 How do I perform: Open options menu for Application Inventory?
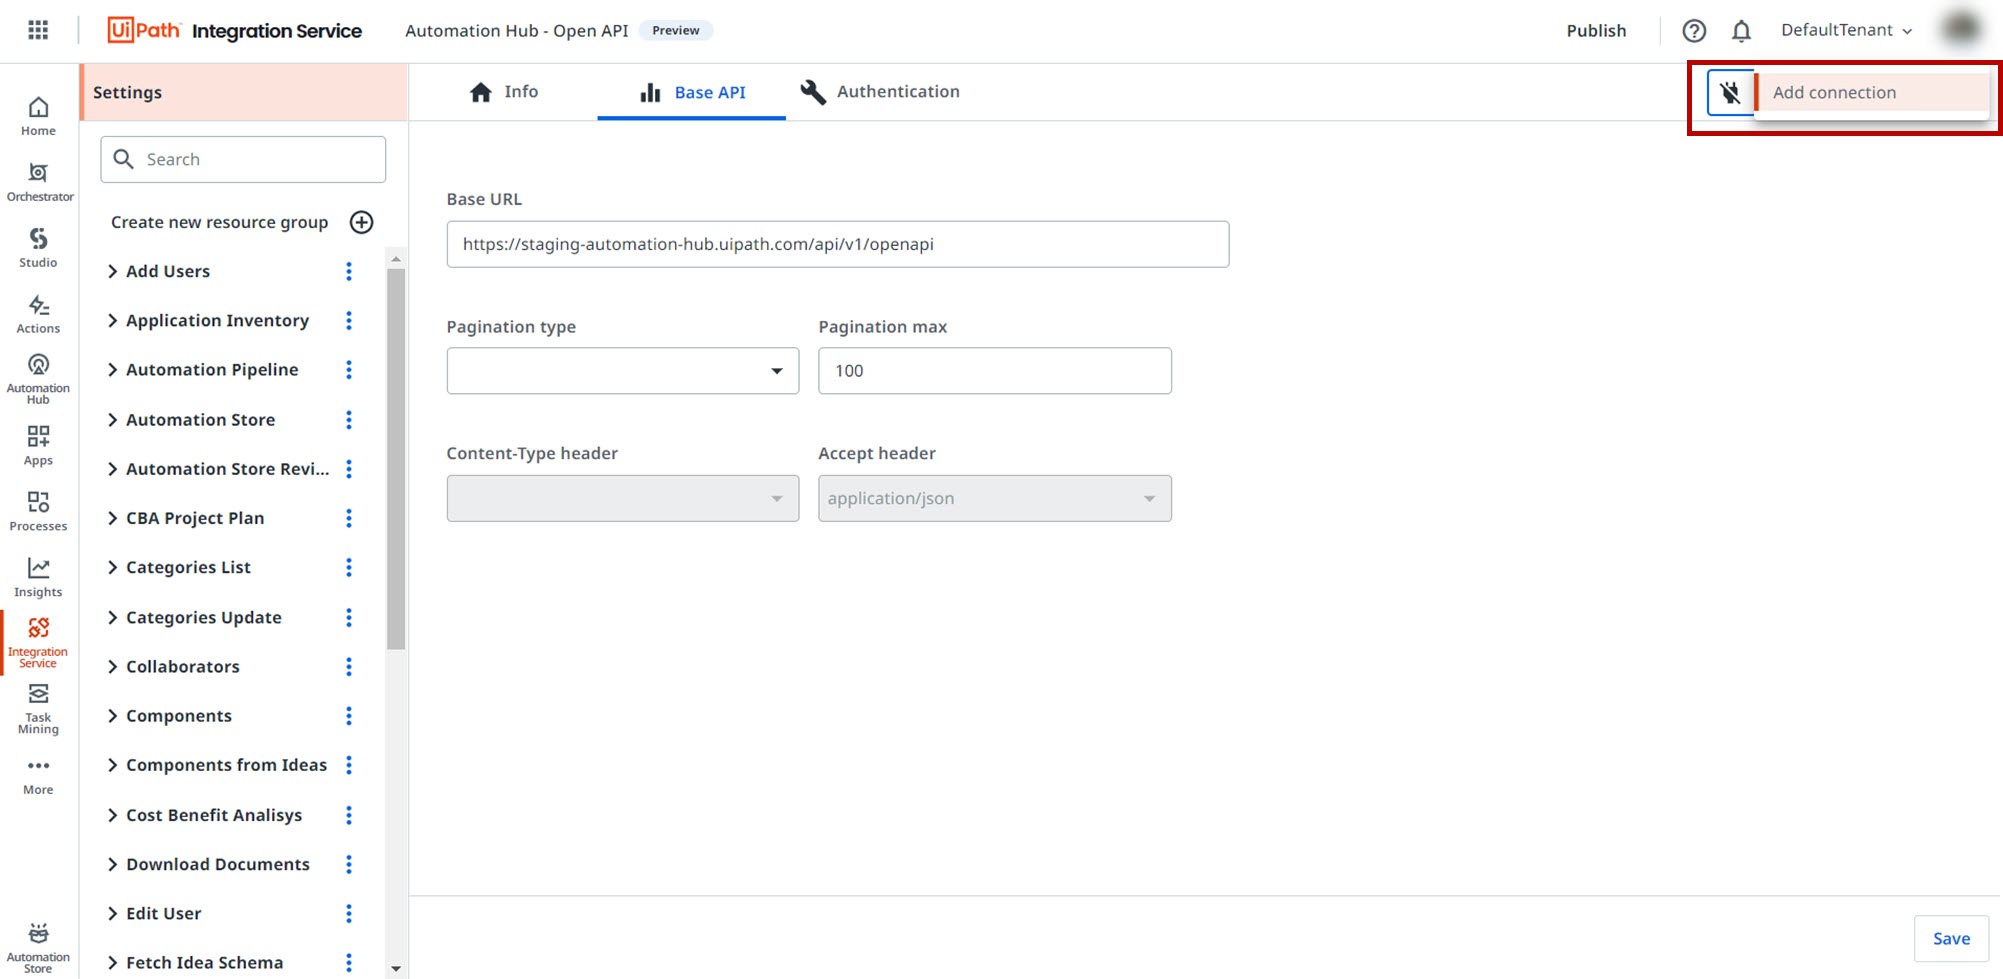coord(349,320)
